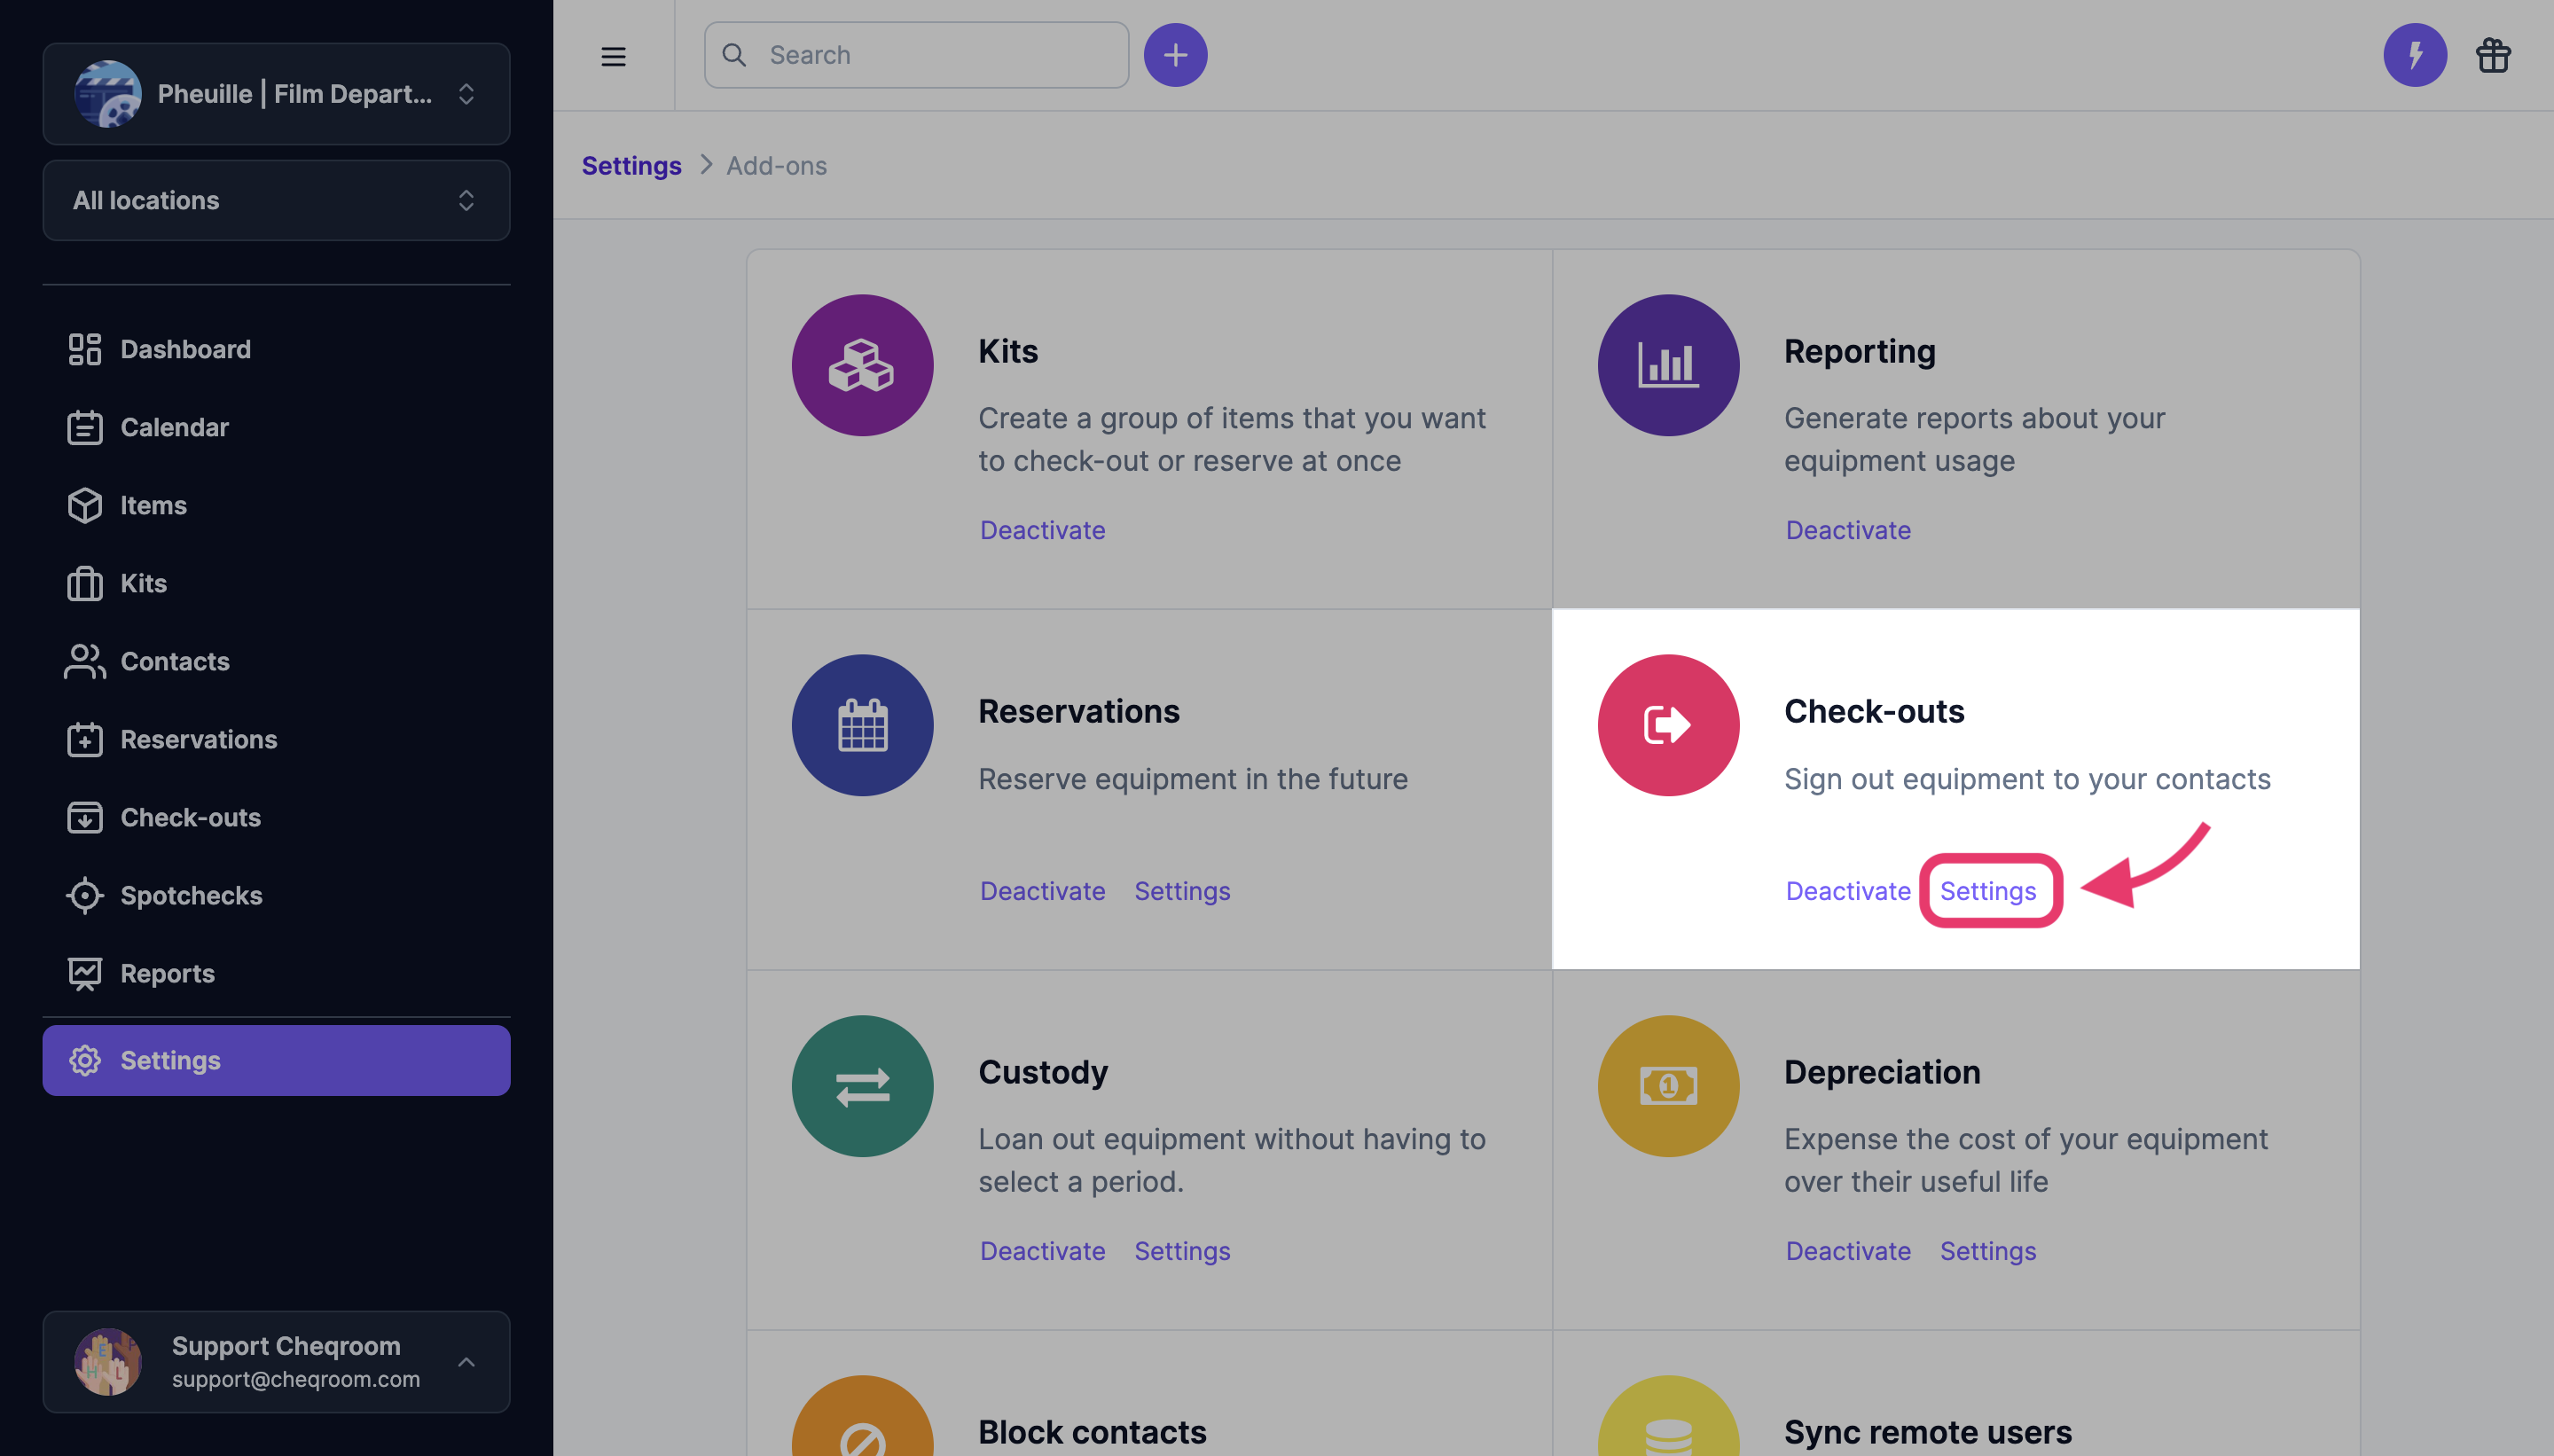The image size is (2554, 1456).
Task: Click the Block contacts orange icon
Action: (x=862, y=1416)
